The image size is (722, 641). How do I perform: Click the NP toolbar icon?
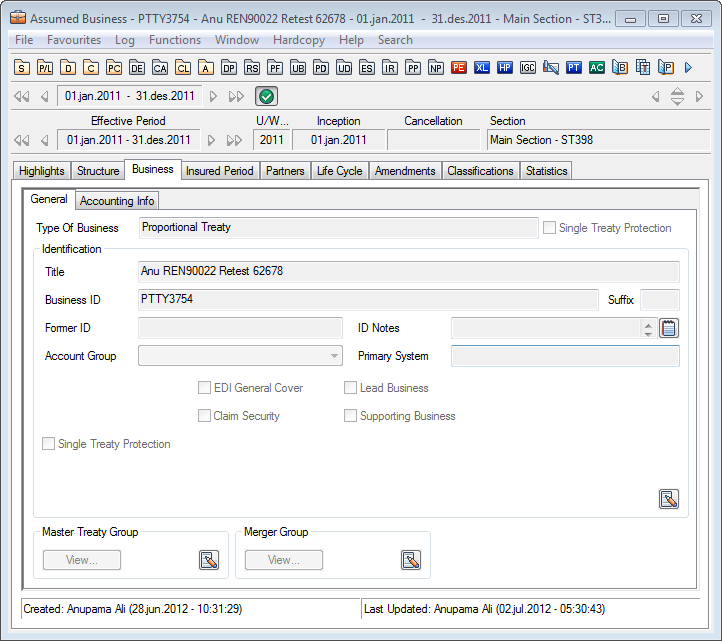point(436,68)
